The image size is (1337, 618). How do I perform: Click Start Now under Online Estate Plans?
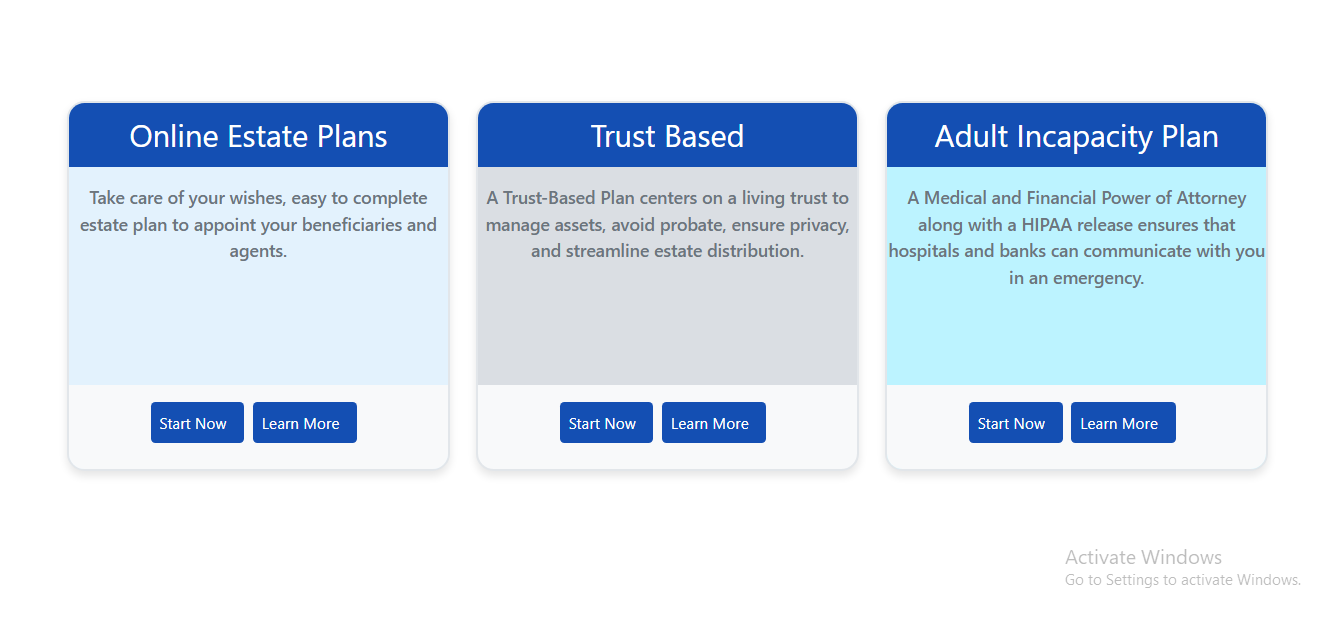coord(197,423)
